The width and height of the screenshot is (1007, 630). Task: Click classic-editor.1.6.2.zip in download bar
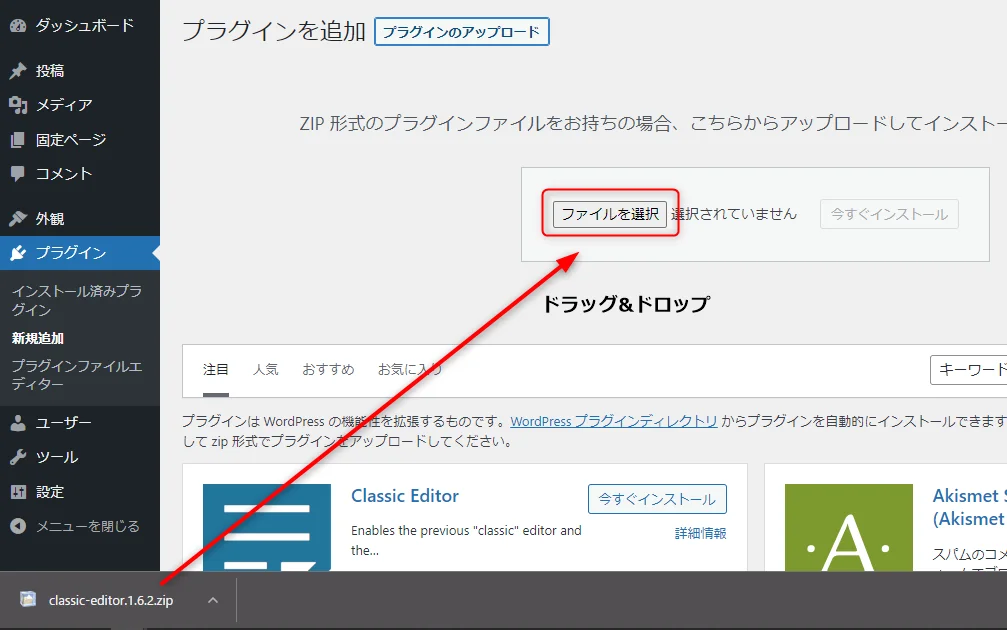[x=110, y=600]
